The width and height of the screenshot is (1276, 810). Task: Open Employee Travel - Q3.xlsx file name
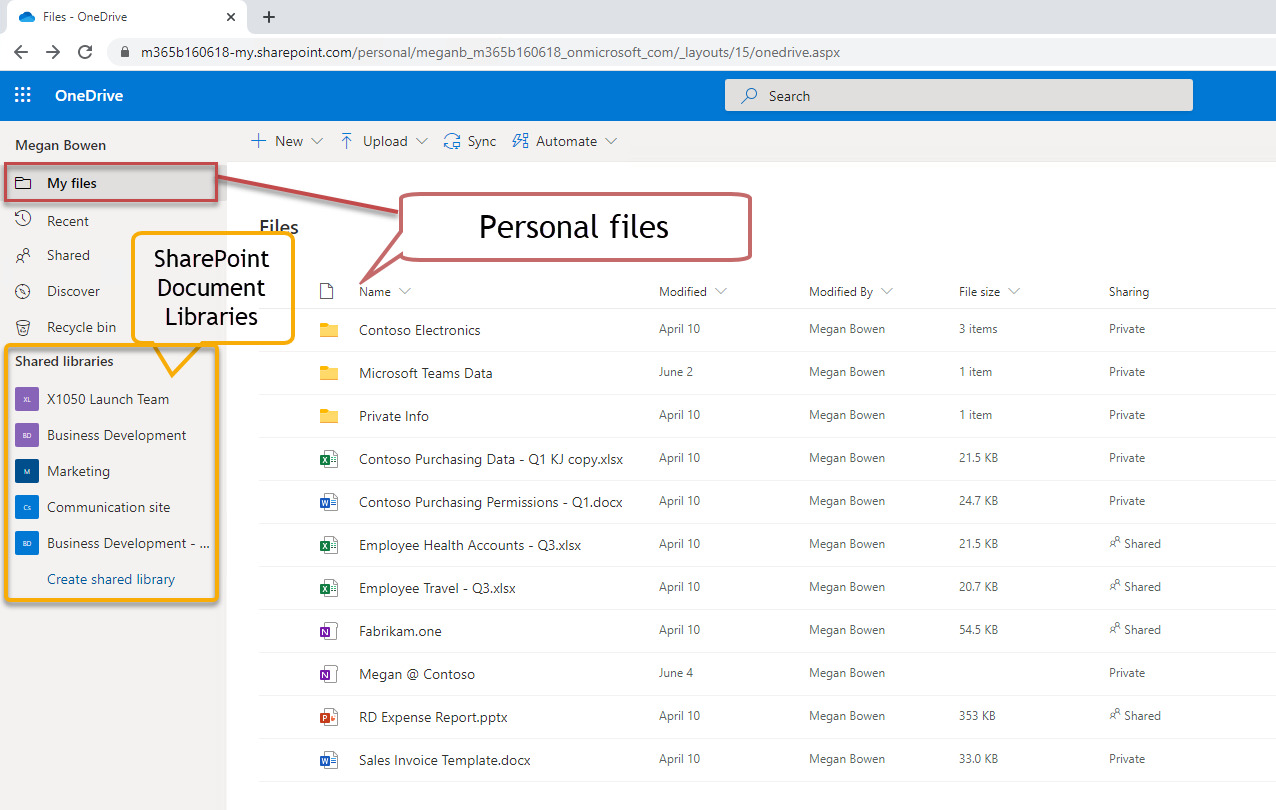point(437,588)
